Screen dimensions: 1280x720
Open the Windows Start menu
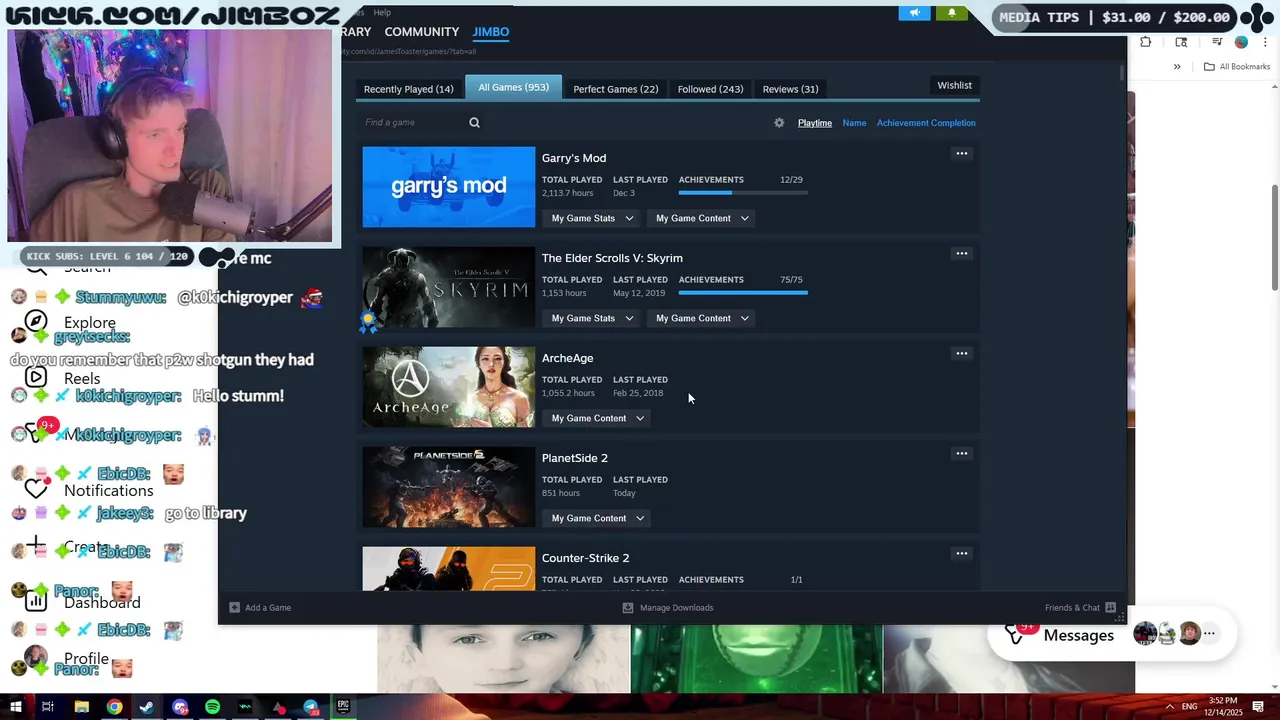tap(15, 707)
